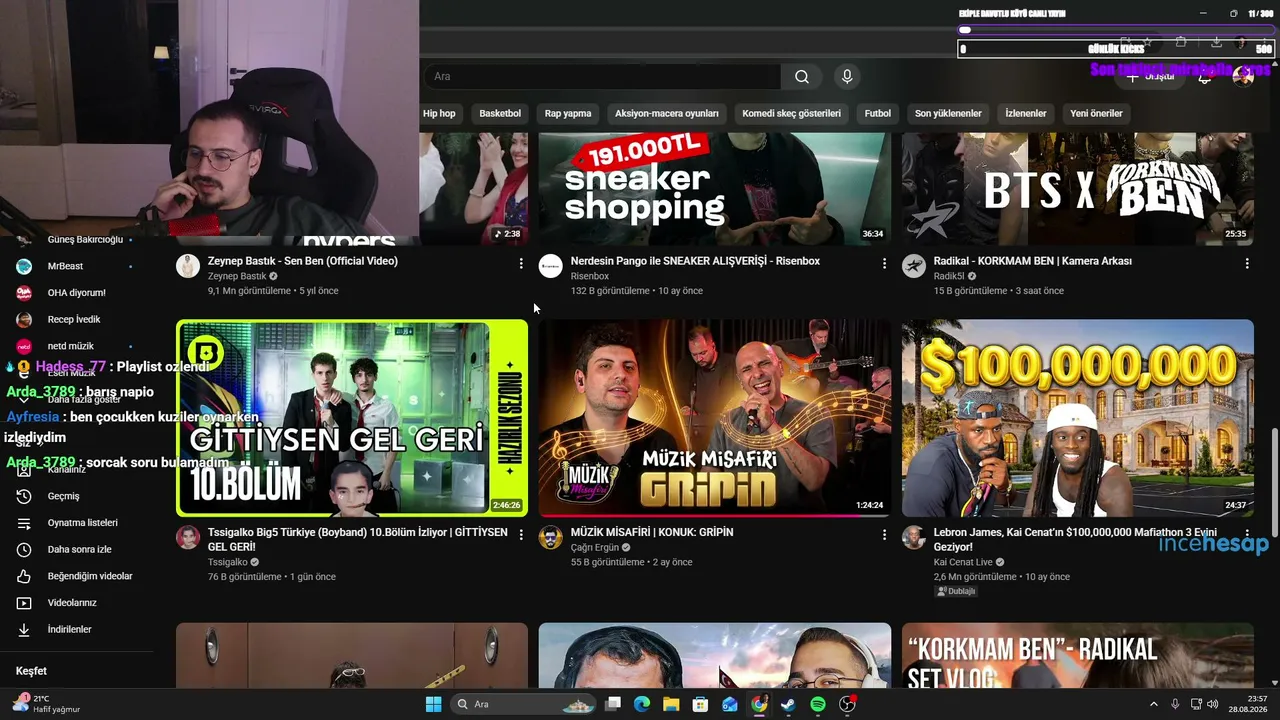
Task: Open Microsoft Store from the taskbar
Action: [700, 704]
